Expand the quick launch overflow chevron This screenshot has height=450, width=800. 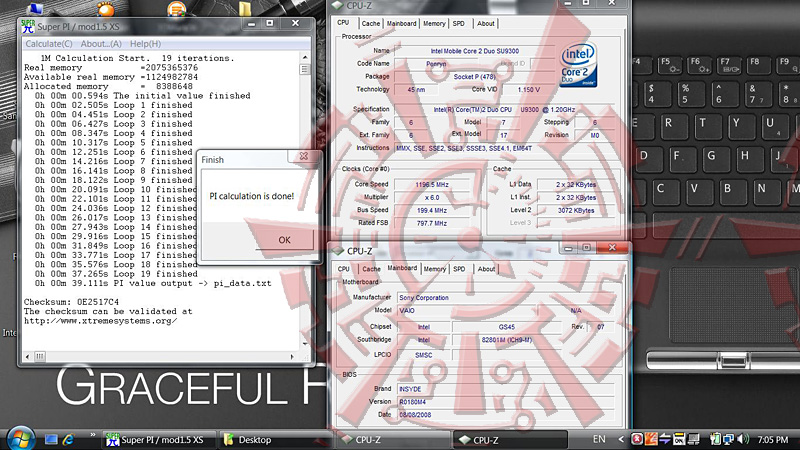click(93, 435)
